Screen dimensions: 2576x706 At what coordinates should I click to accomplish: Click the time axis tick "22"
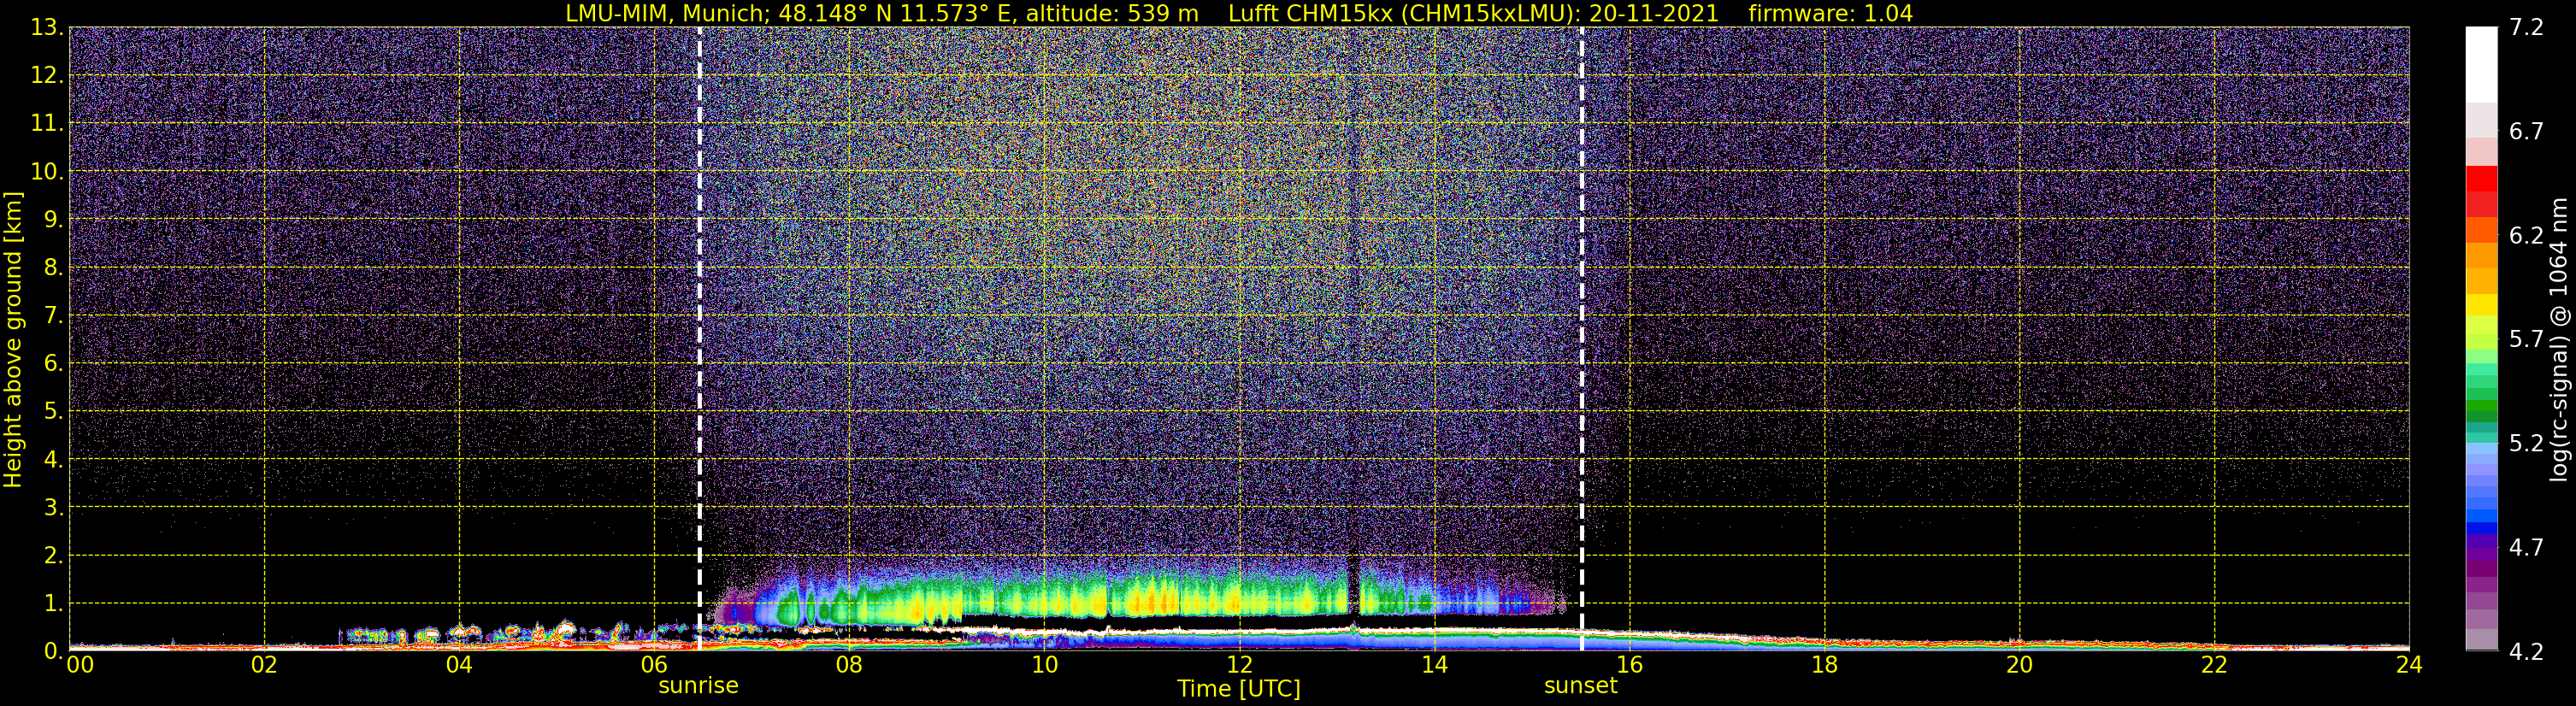pyautogui.click(x=2214, y=665)
